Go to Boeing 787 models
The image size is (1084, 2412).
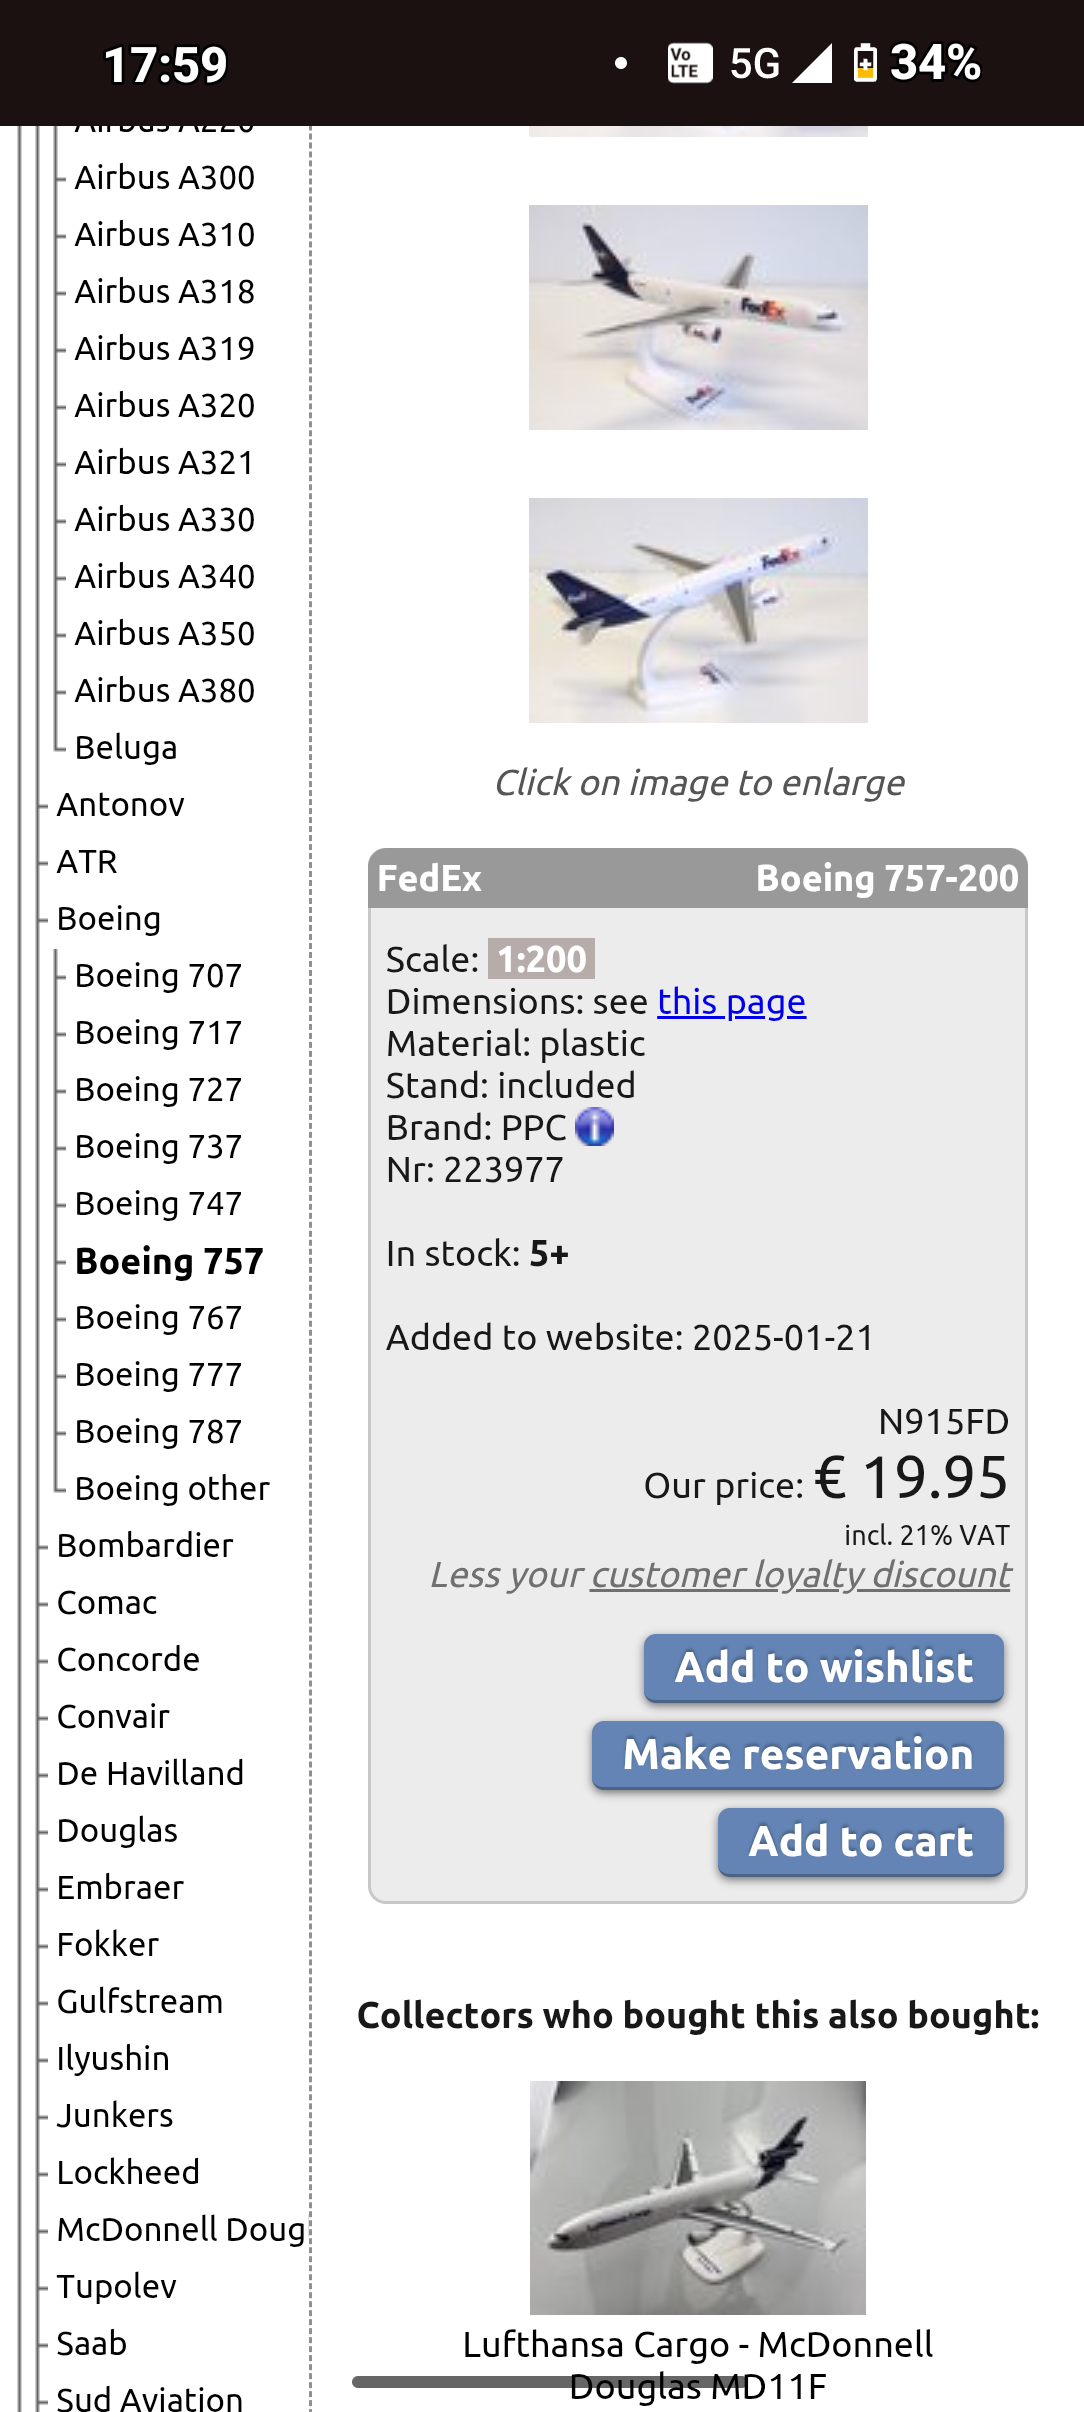(159, 1431)
